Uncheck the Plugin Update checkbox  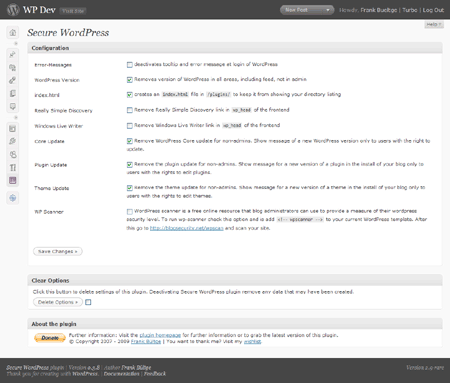click(130, 164)
